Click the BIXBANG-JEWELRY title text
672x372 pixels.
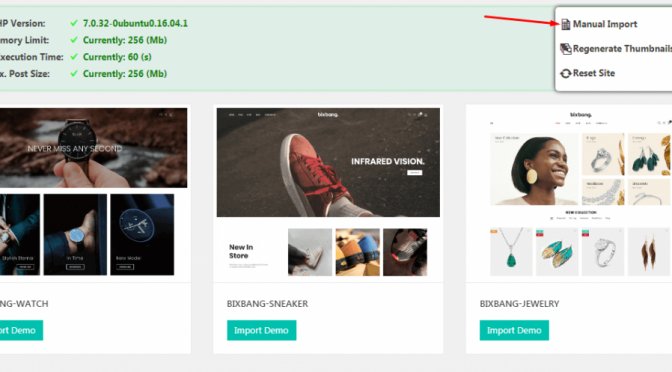coord(519,304)
